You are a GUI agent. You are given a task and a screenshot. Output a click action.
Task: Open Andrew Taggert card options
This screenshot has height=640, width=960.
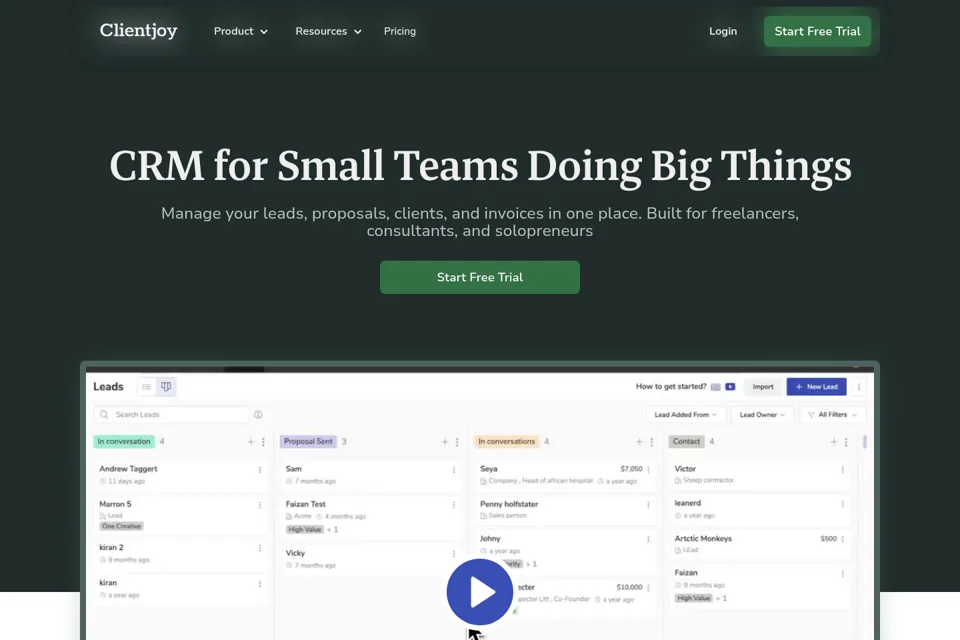260,470
